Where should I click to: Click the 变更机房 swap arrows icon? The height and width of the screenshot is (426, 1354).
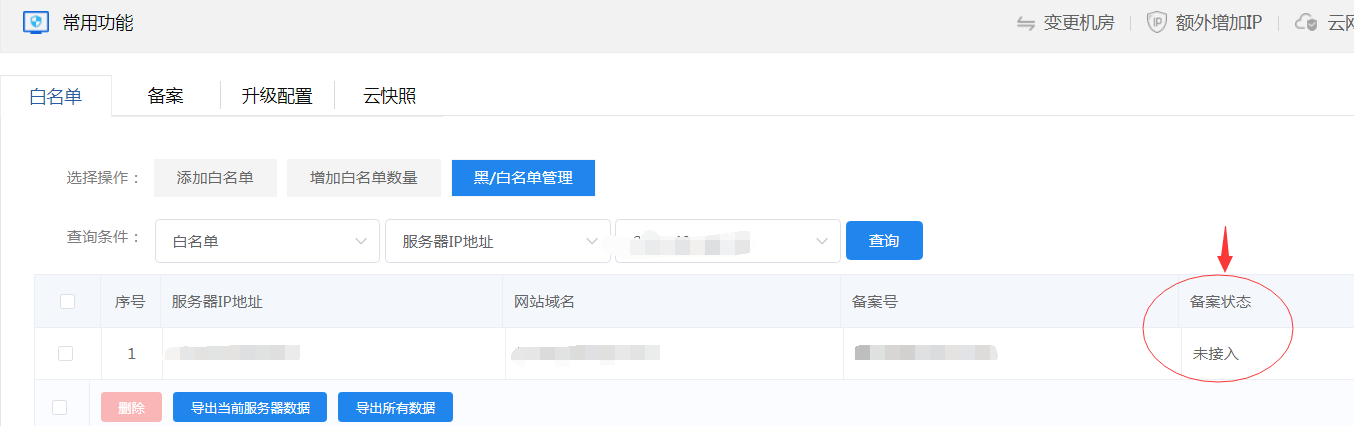pyautogui.click(x=1025, y=23)
